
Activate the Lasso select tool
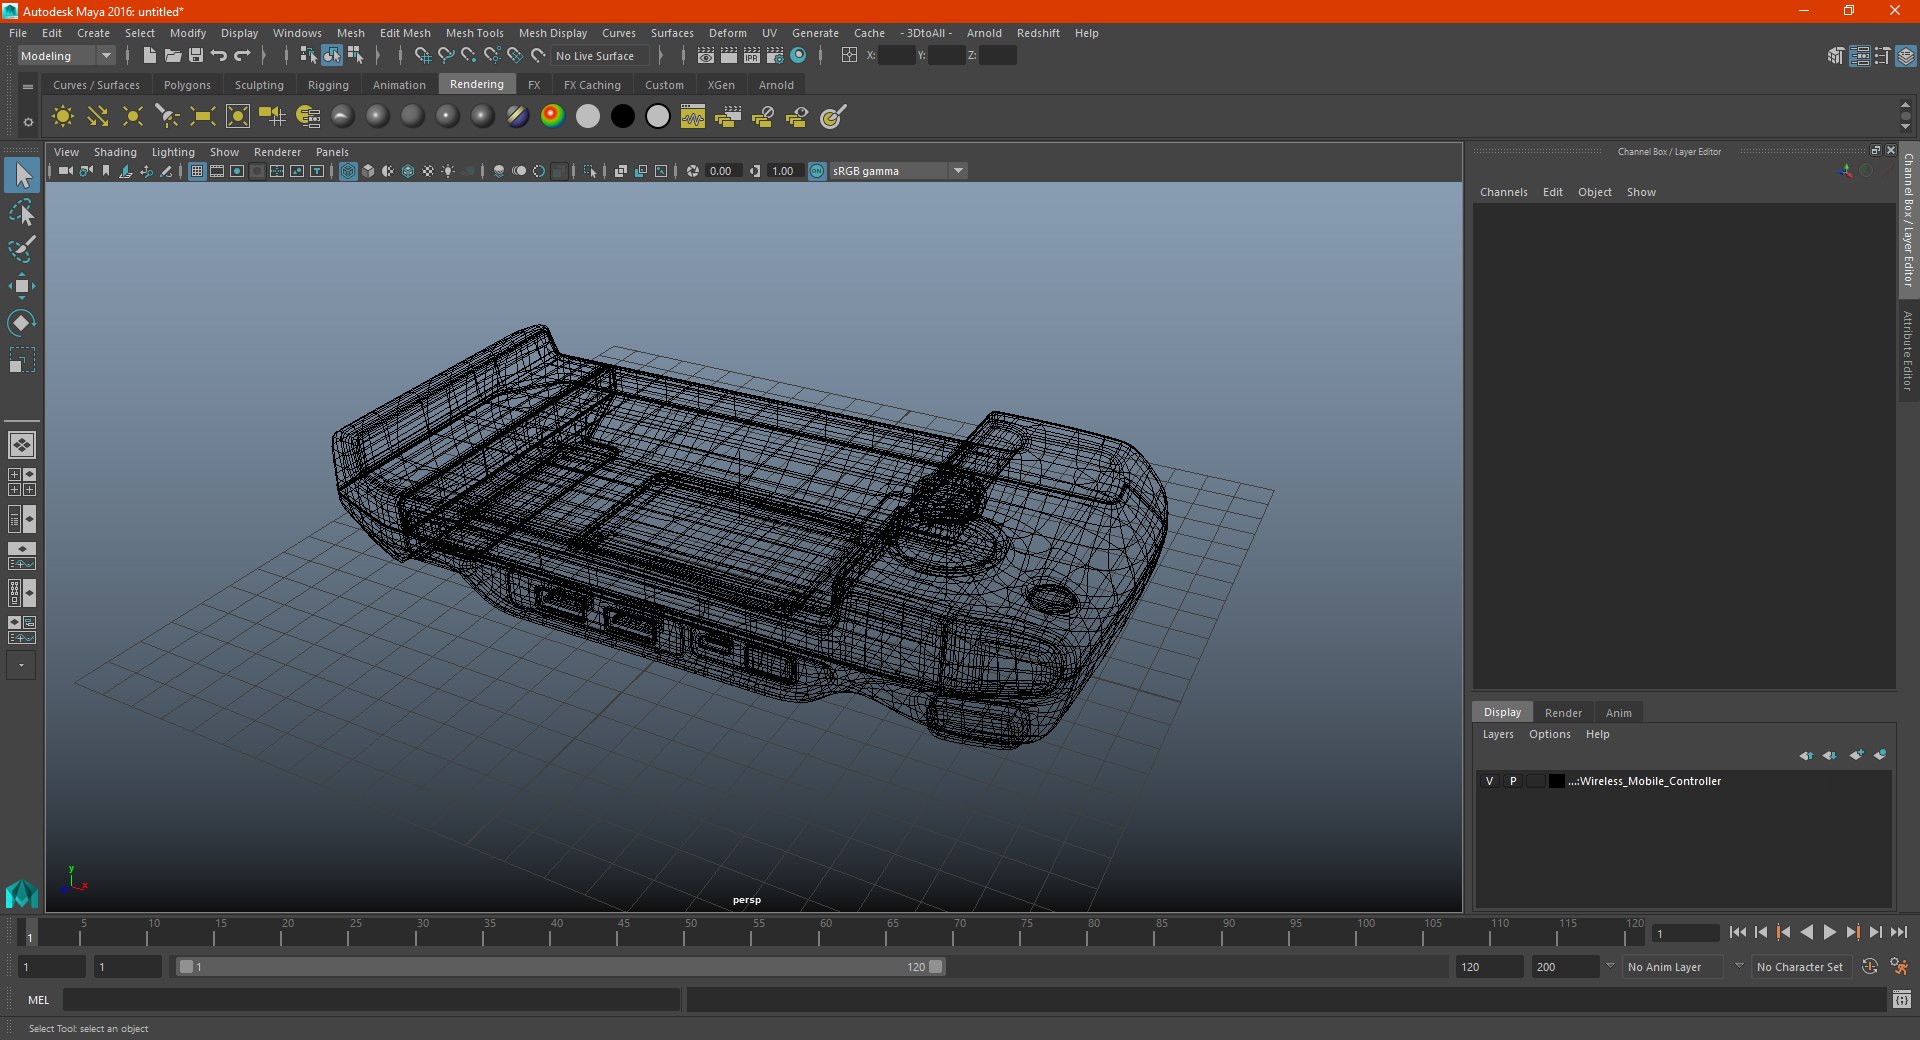22,212
